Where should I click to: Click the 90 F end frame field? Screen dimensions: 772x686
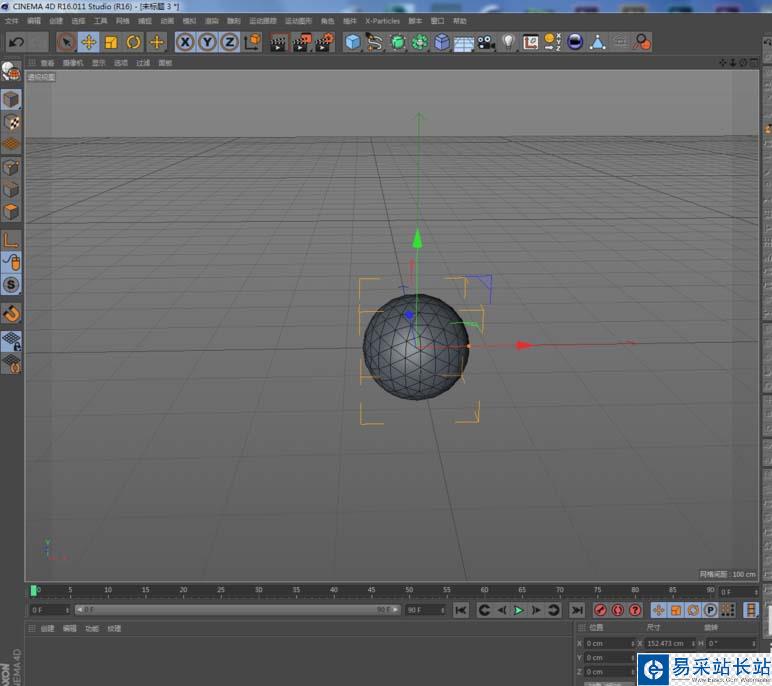coord(426,610)
